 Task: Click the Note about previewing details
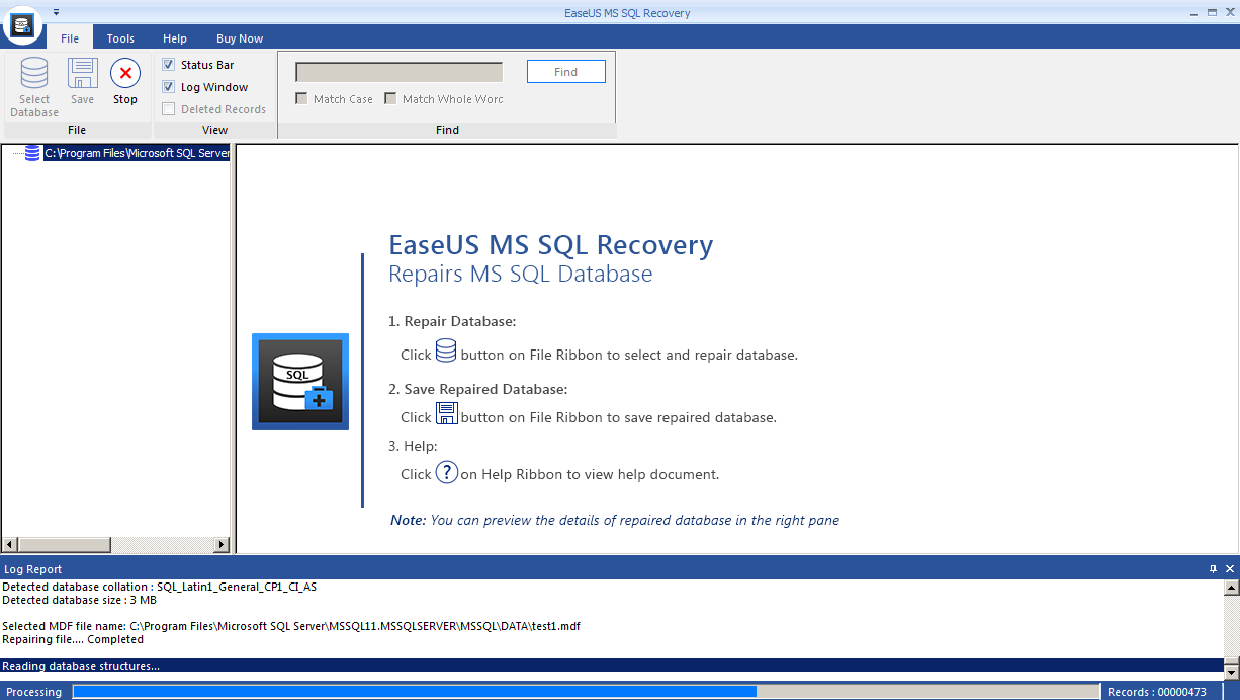pyautogui.click(x=614, y=520)
